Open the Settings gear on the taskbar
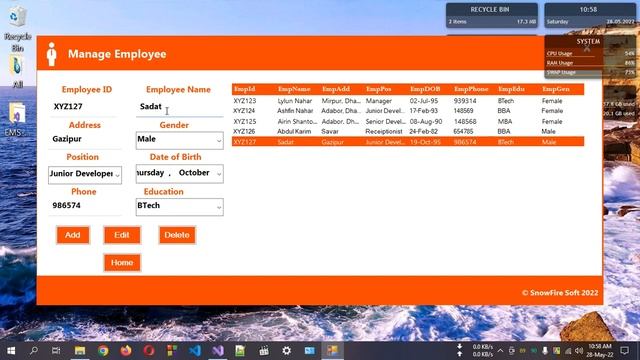640x360 pixels. (x=287, y=351)
